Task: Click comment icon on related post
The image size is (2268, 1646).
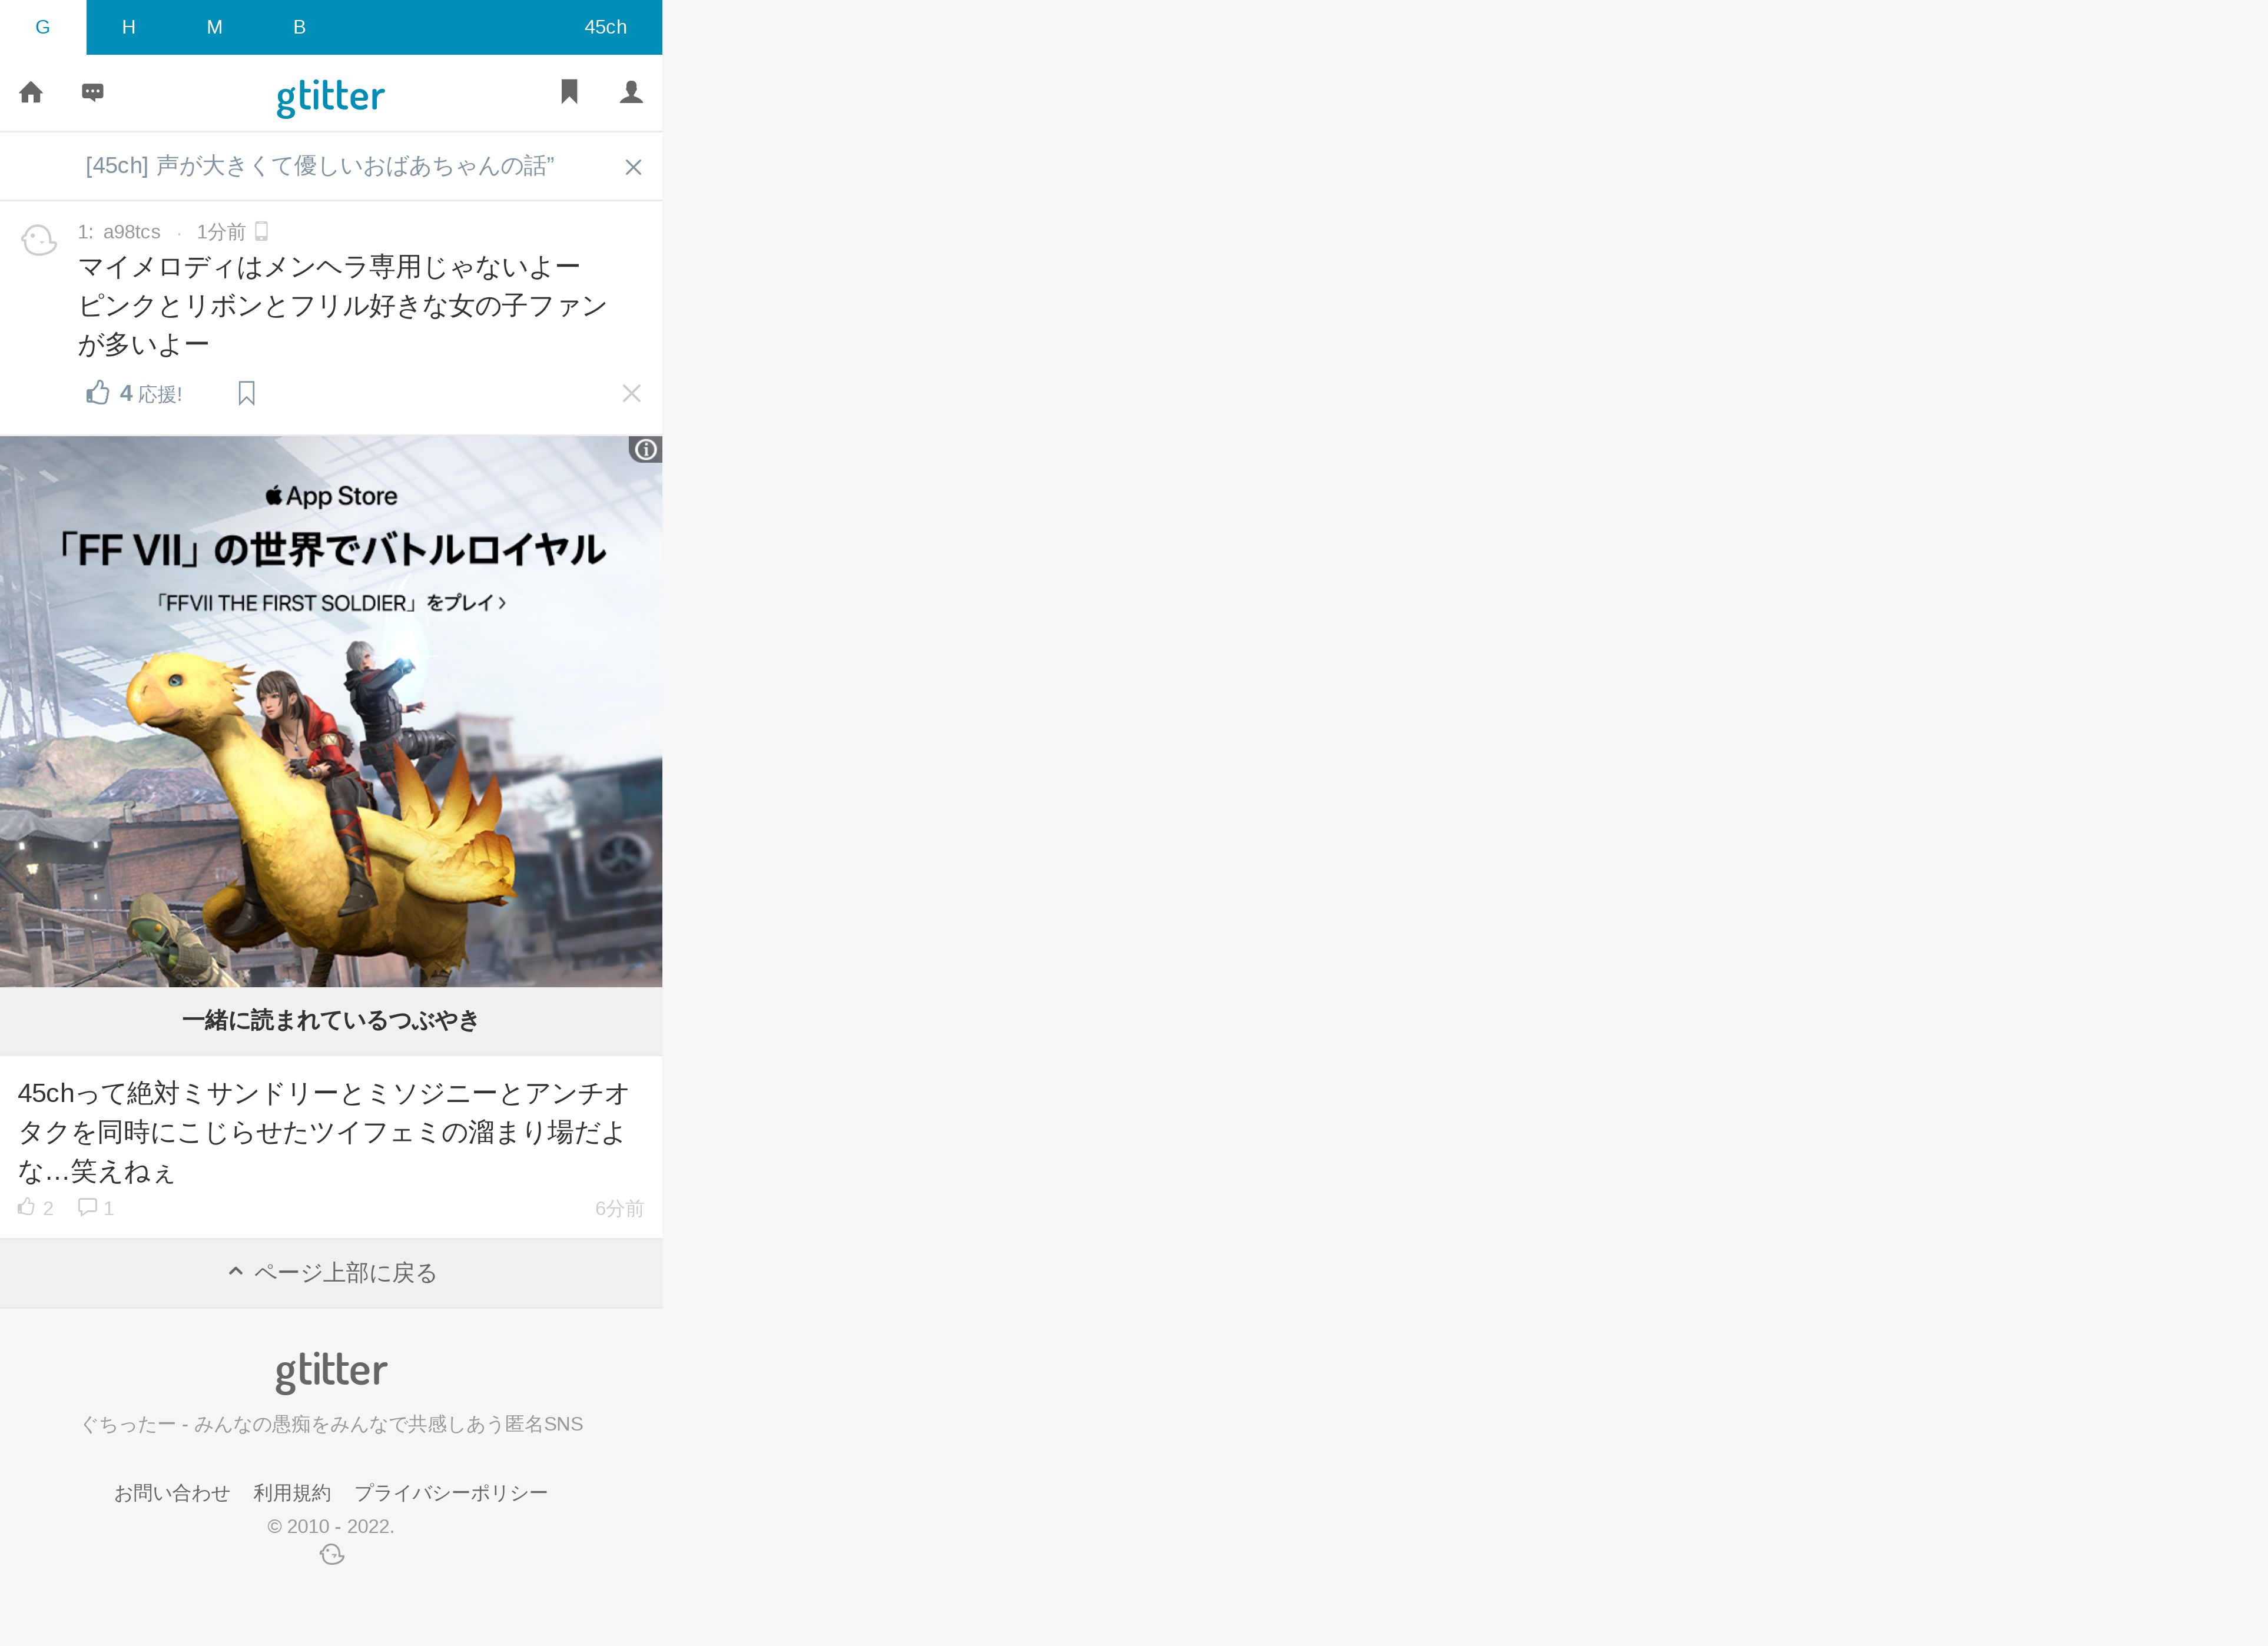Action: point(88,1207)
